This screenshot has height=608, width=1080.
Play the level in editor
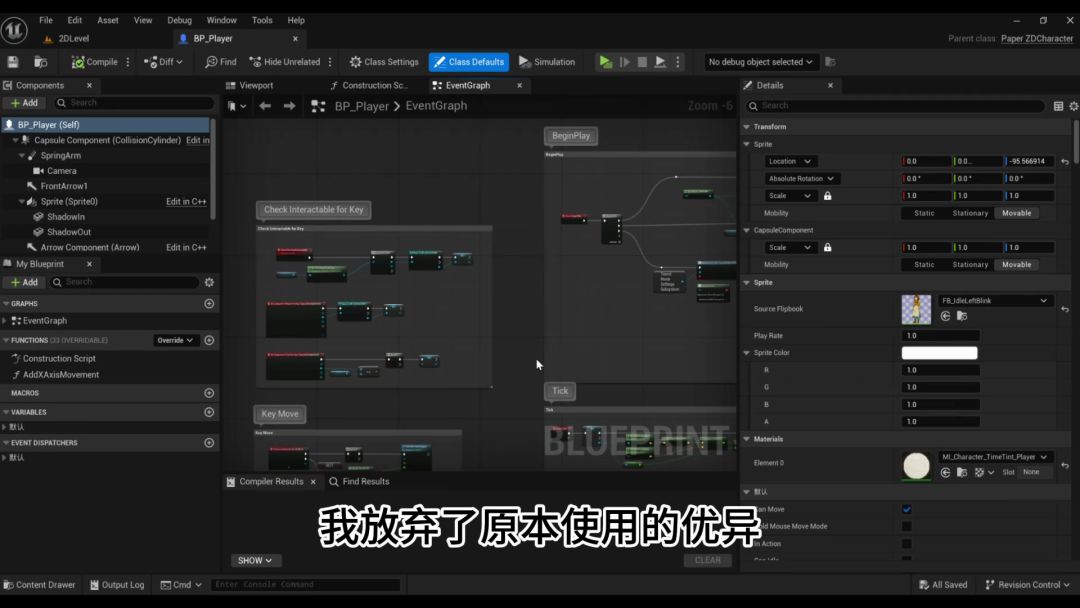[x=605, y=62]
